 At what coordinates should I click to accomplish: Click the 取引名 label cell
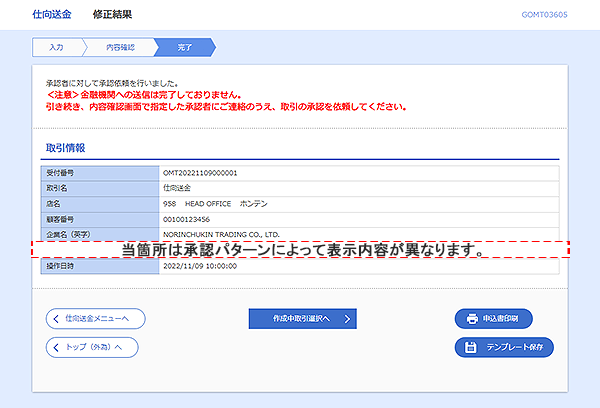tap(100, 188)
